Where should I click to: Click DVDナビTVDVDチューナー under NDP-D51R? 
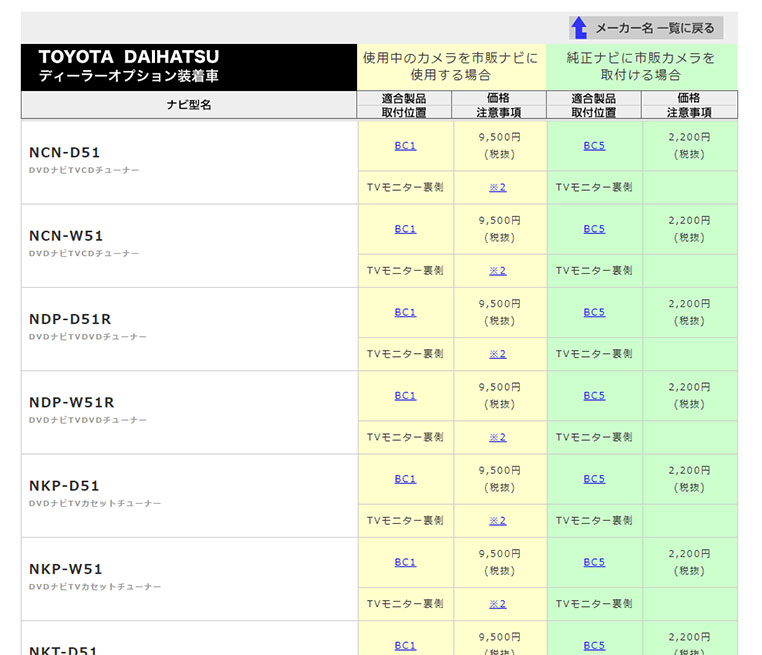(88, 337)
